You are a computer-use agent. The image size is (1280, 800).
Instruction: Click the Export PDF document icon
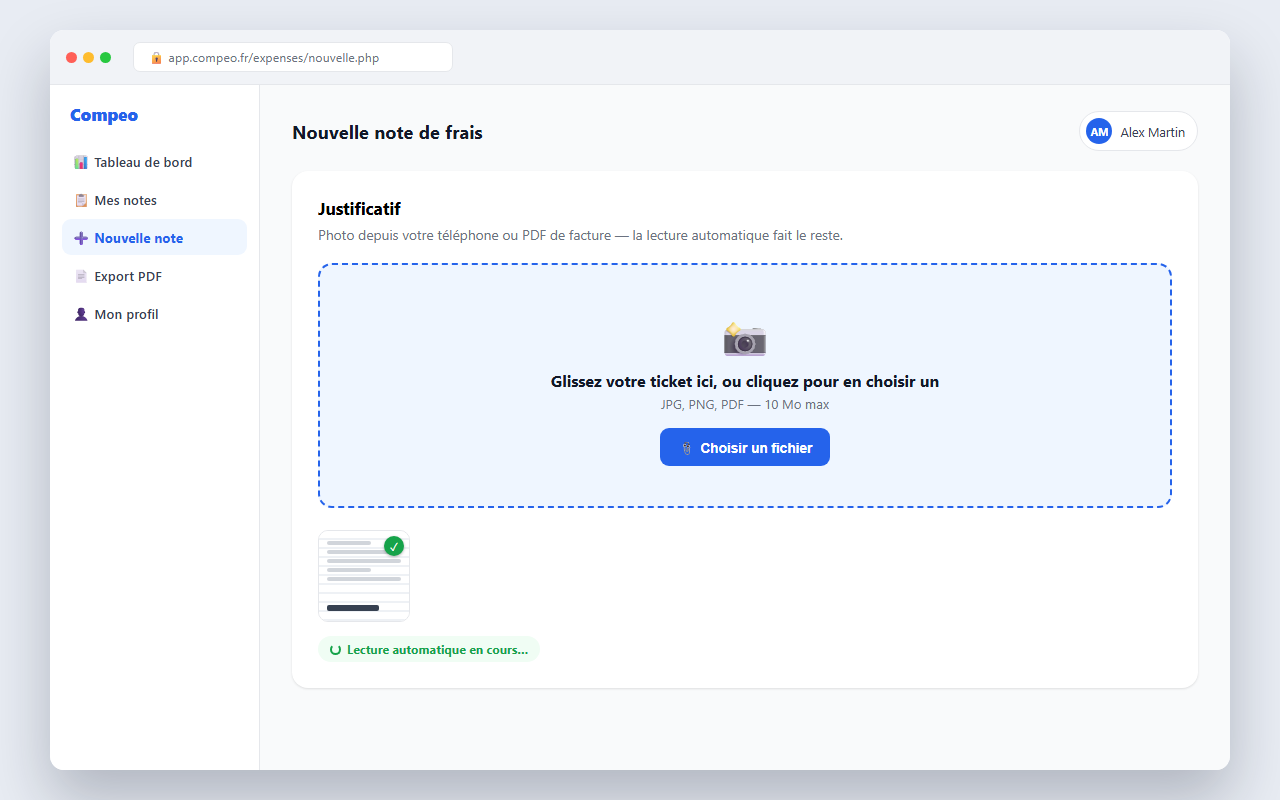click(x=81, y=276)
